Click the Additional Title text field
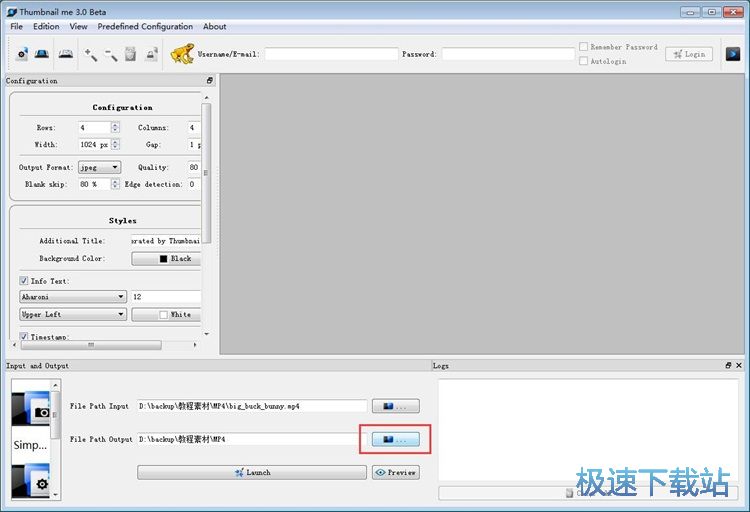This screenshot has width=750, height=512. pyautogui.click(x=166, y=241)
